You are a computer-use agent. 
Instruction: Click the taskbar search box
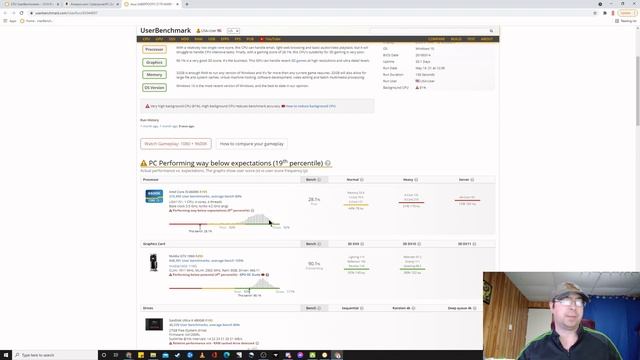point(55,355)
